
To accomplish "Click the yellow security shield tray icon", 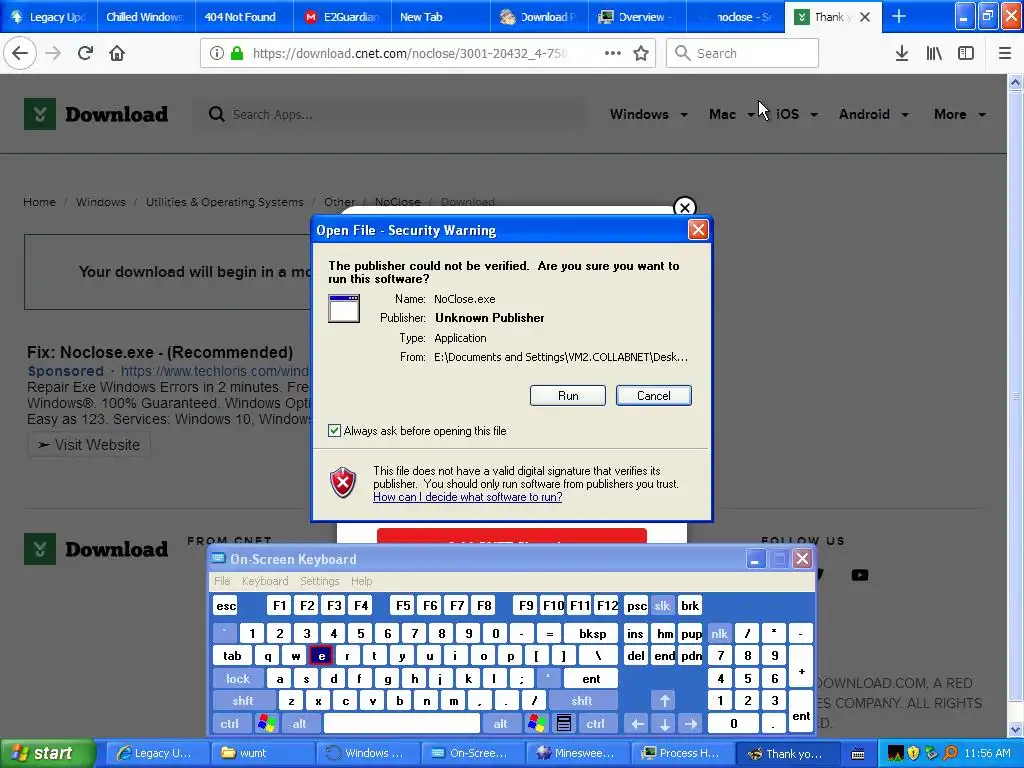I will point(913,754).
